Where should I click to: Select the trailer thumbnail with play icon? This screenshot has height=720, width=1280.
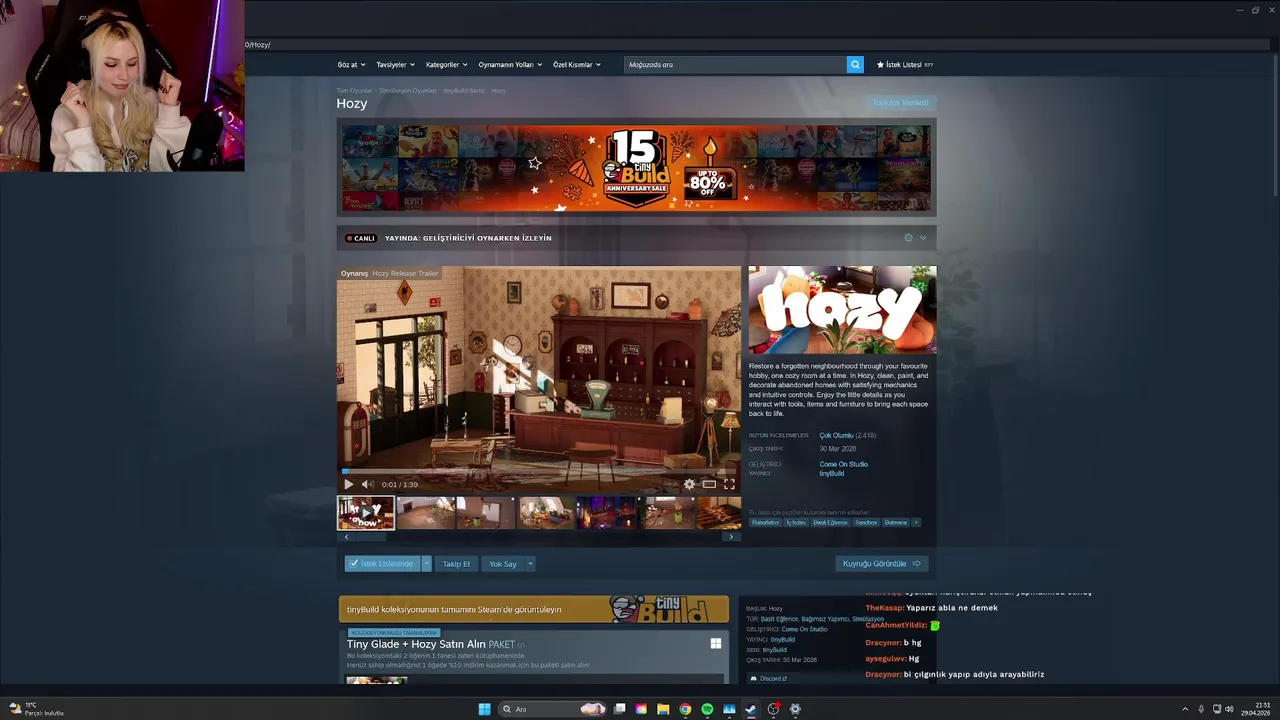click(366, 512)
